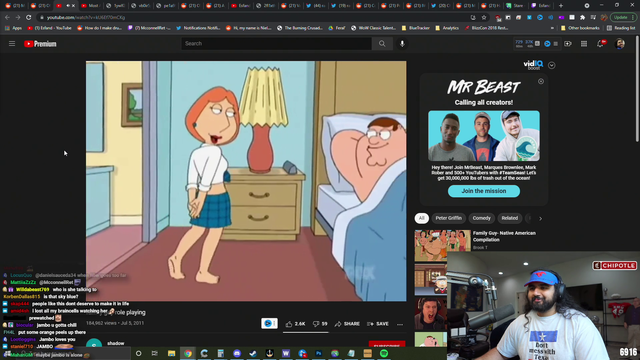Save the video to a playlist
Screen dimensions: 640x360
tap(378, 324)
